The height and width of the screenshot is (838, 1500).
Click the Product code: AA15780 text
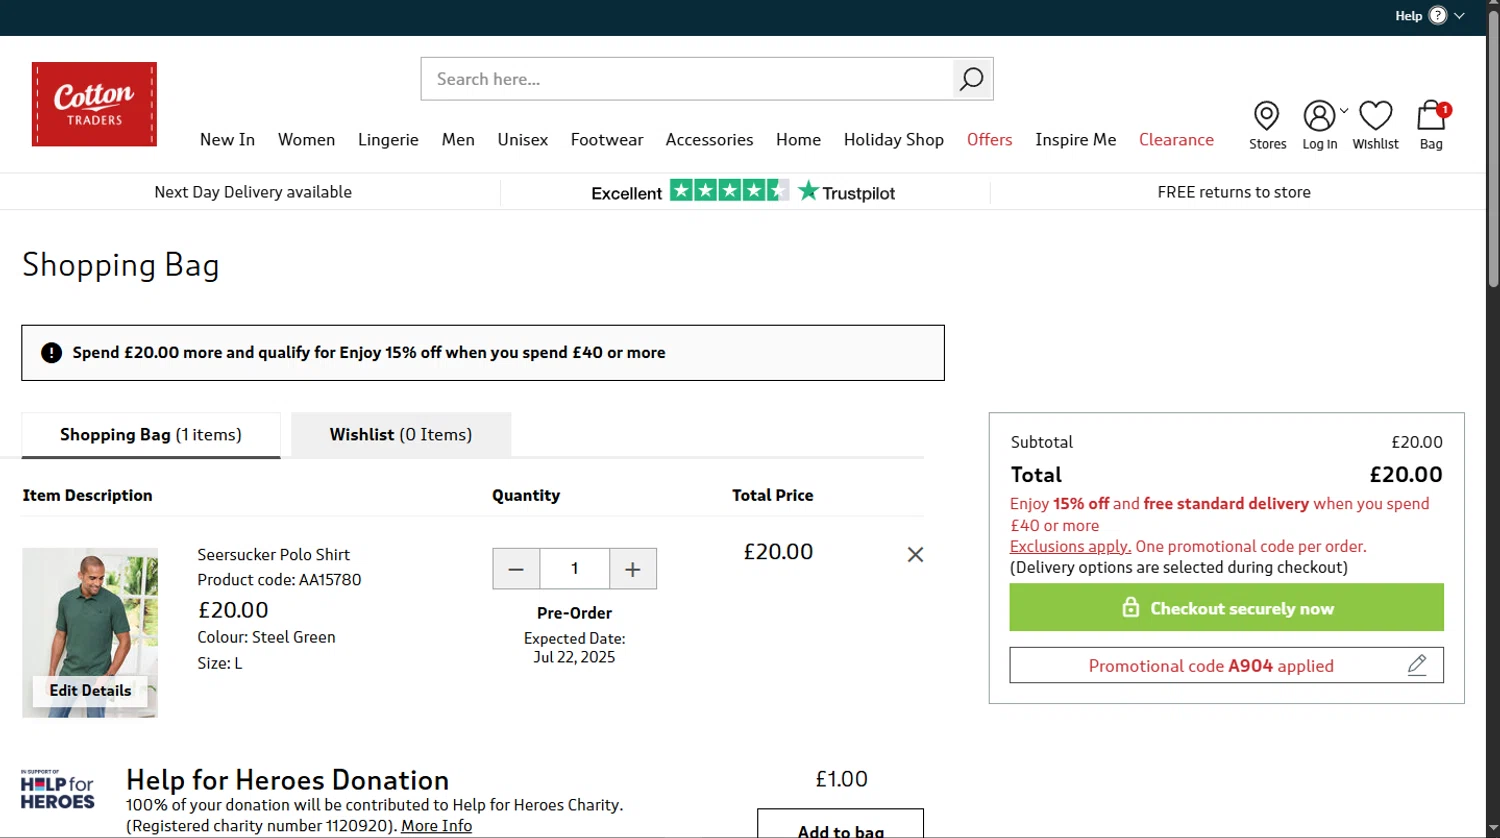(x=279, y=580)
